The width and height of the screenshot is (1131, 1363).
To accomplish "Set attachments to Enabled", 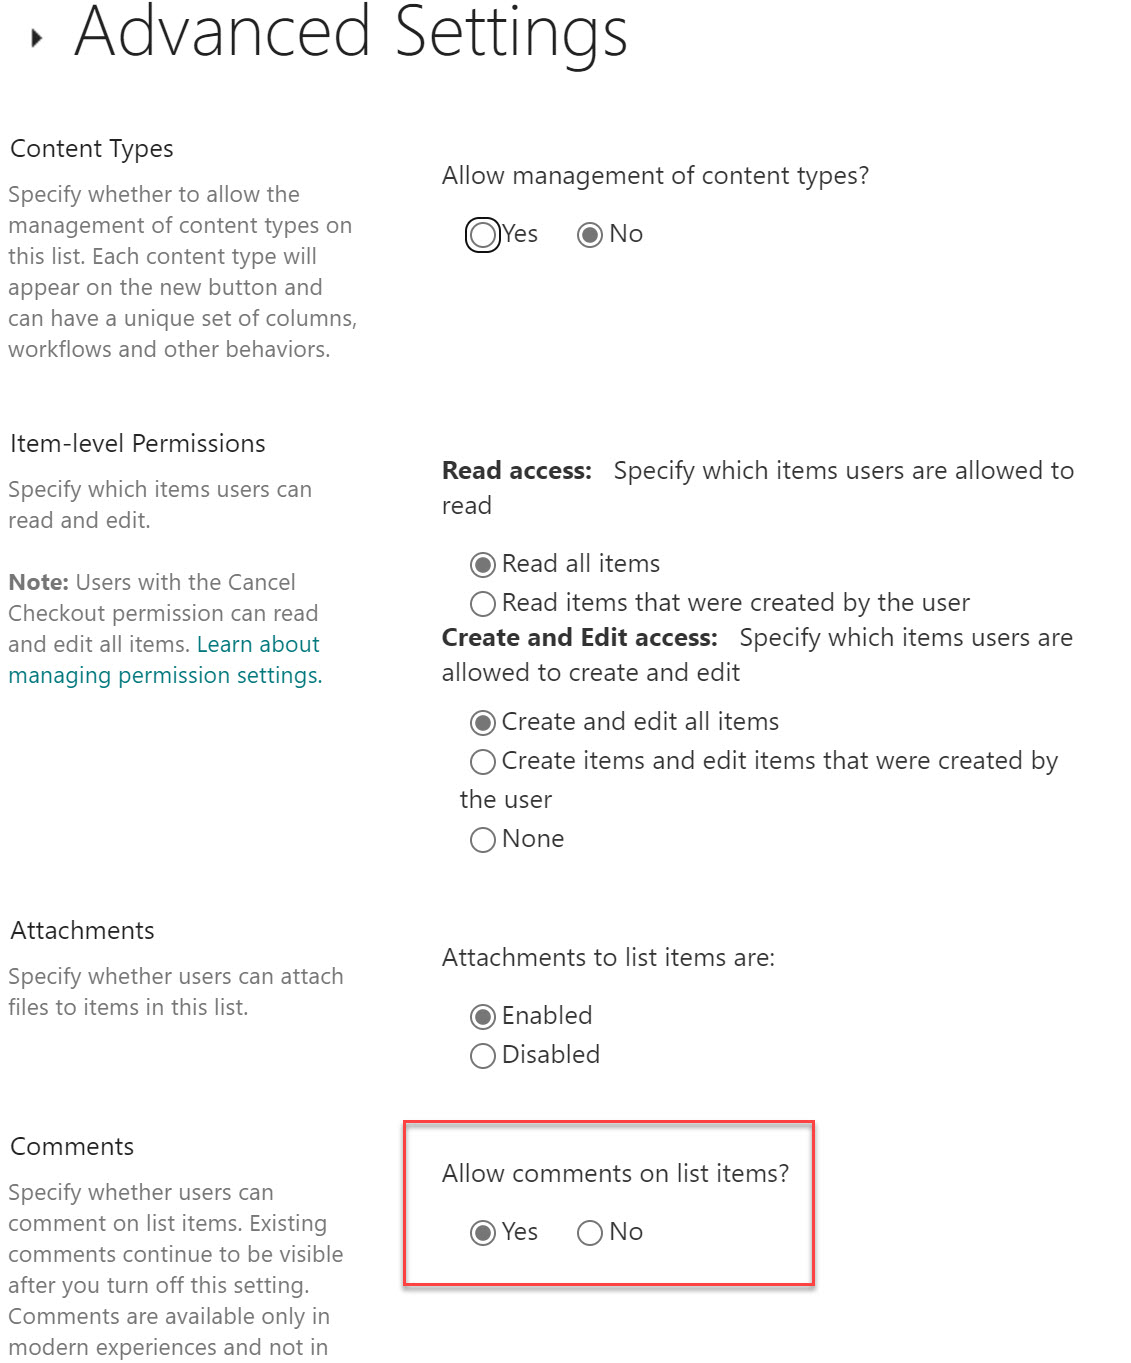I will (x=483, y=1017).
